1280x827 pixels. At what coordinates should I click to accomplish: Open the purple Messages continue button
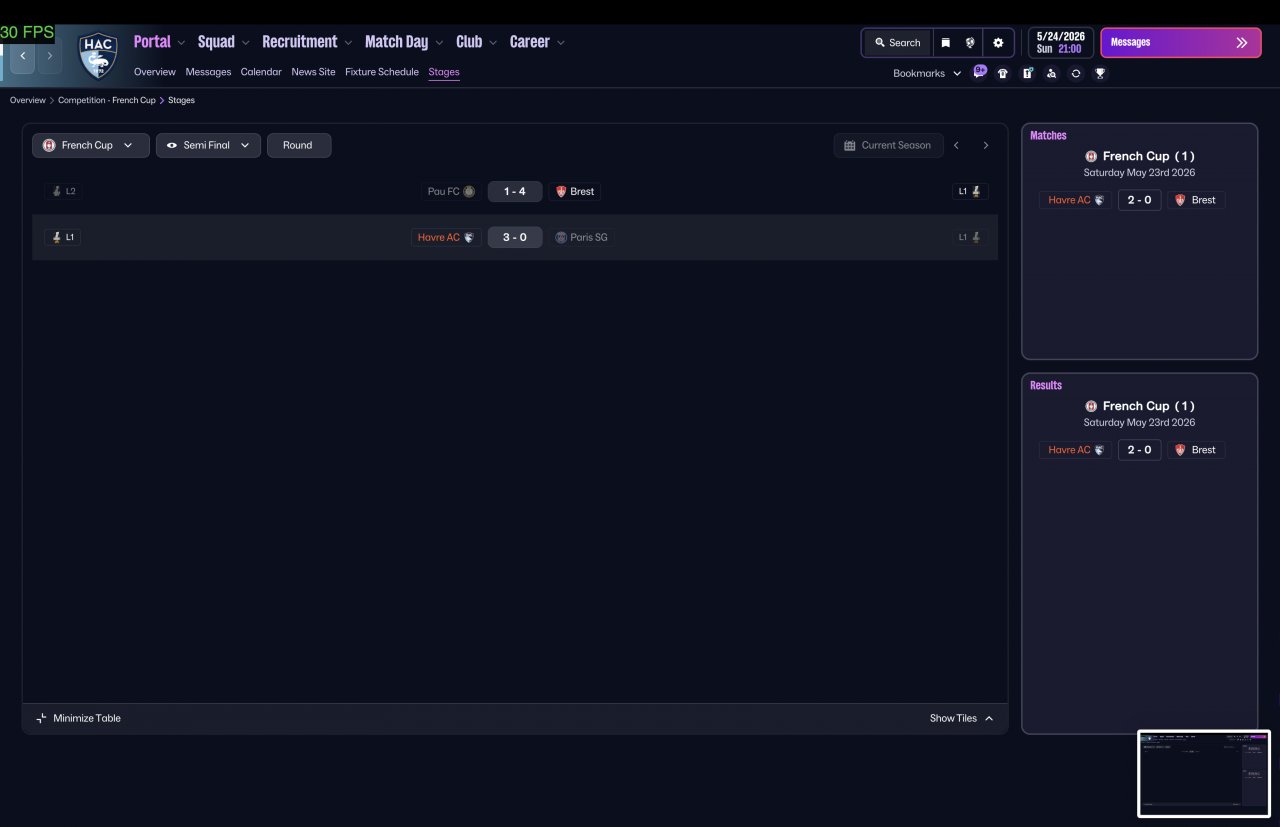1181,43
